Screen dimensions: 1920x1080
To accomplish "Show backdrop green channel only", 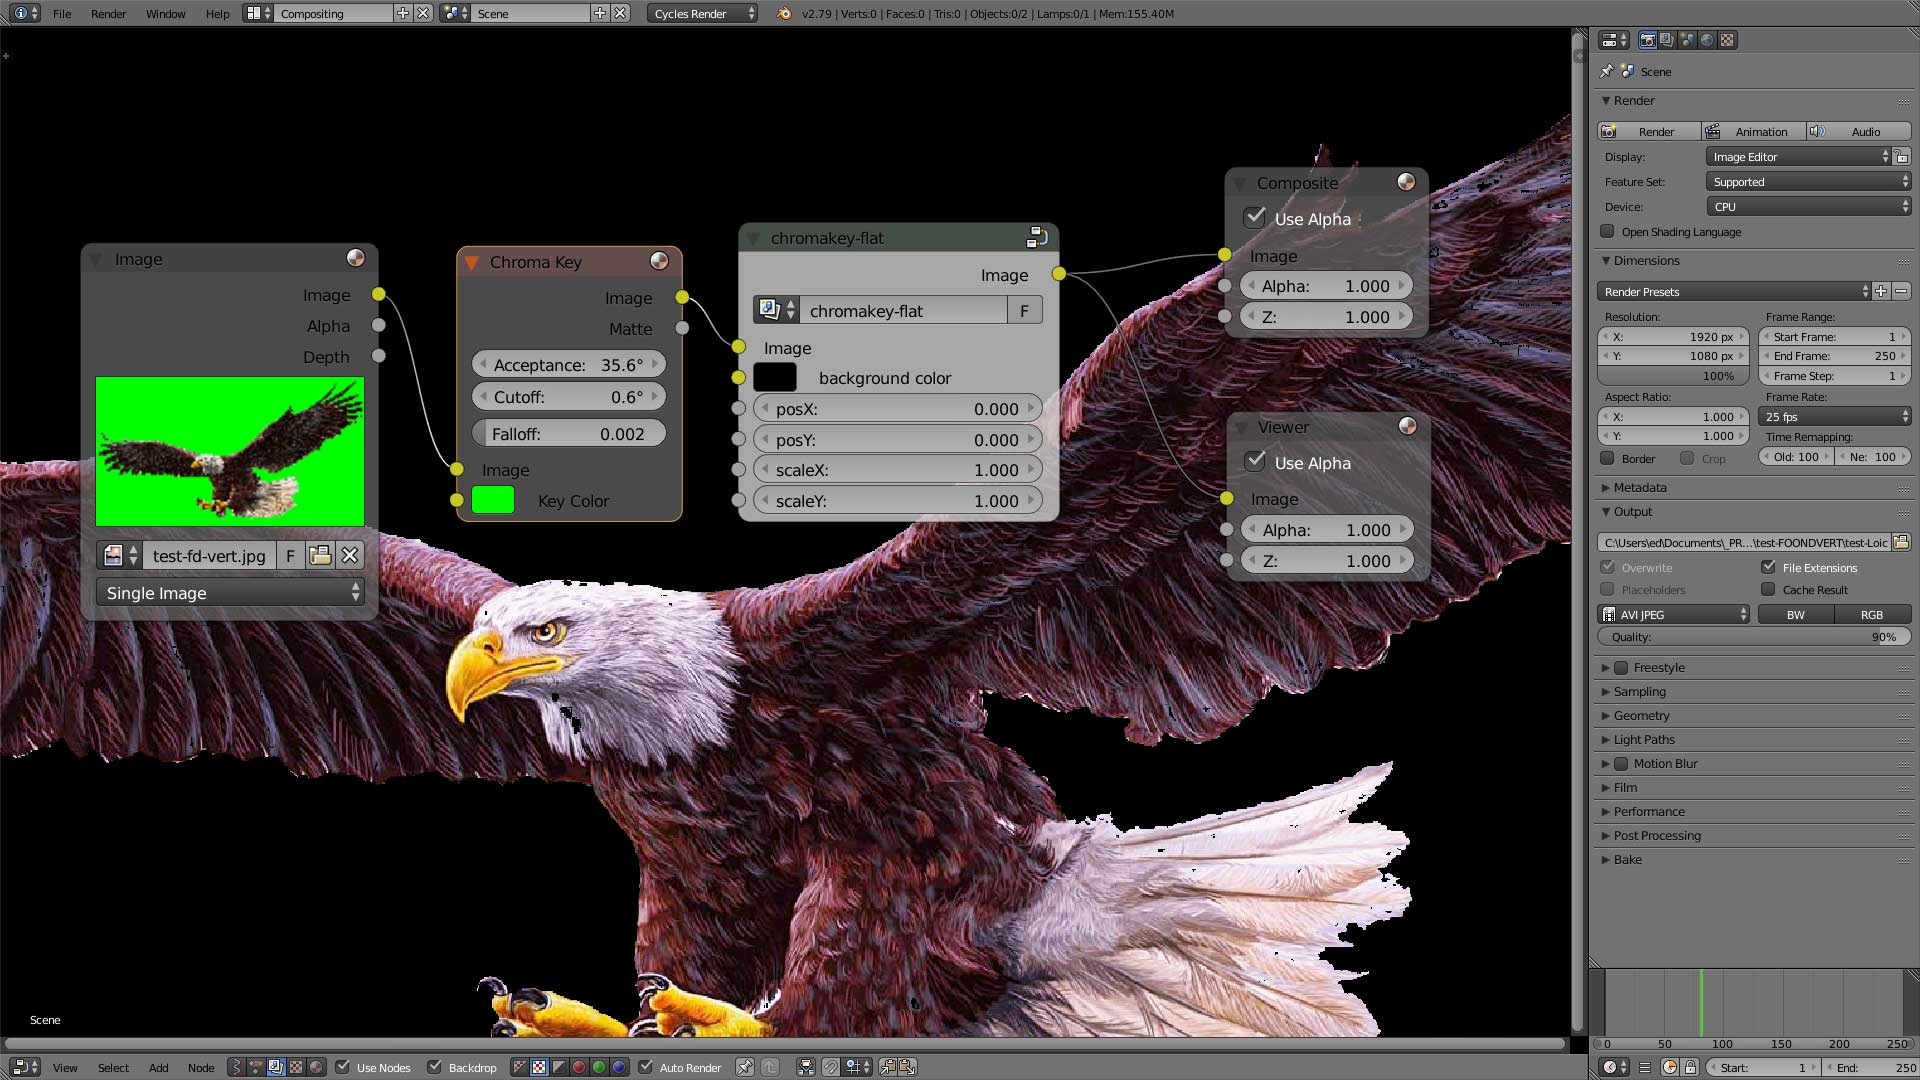I will tap(598, 1067).
